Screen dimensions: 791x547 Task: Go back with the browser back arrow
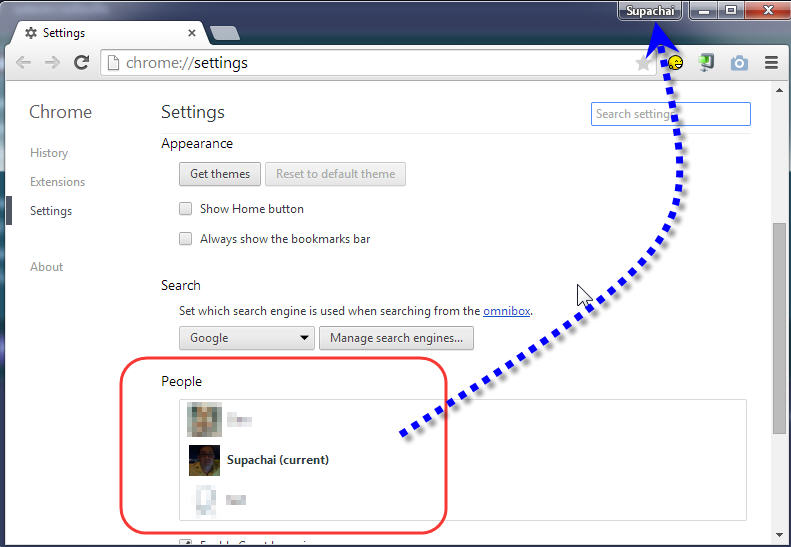coord(23,63)
